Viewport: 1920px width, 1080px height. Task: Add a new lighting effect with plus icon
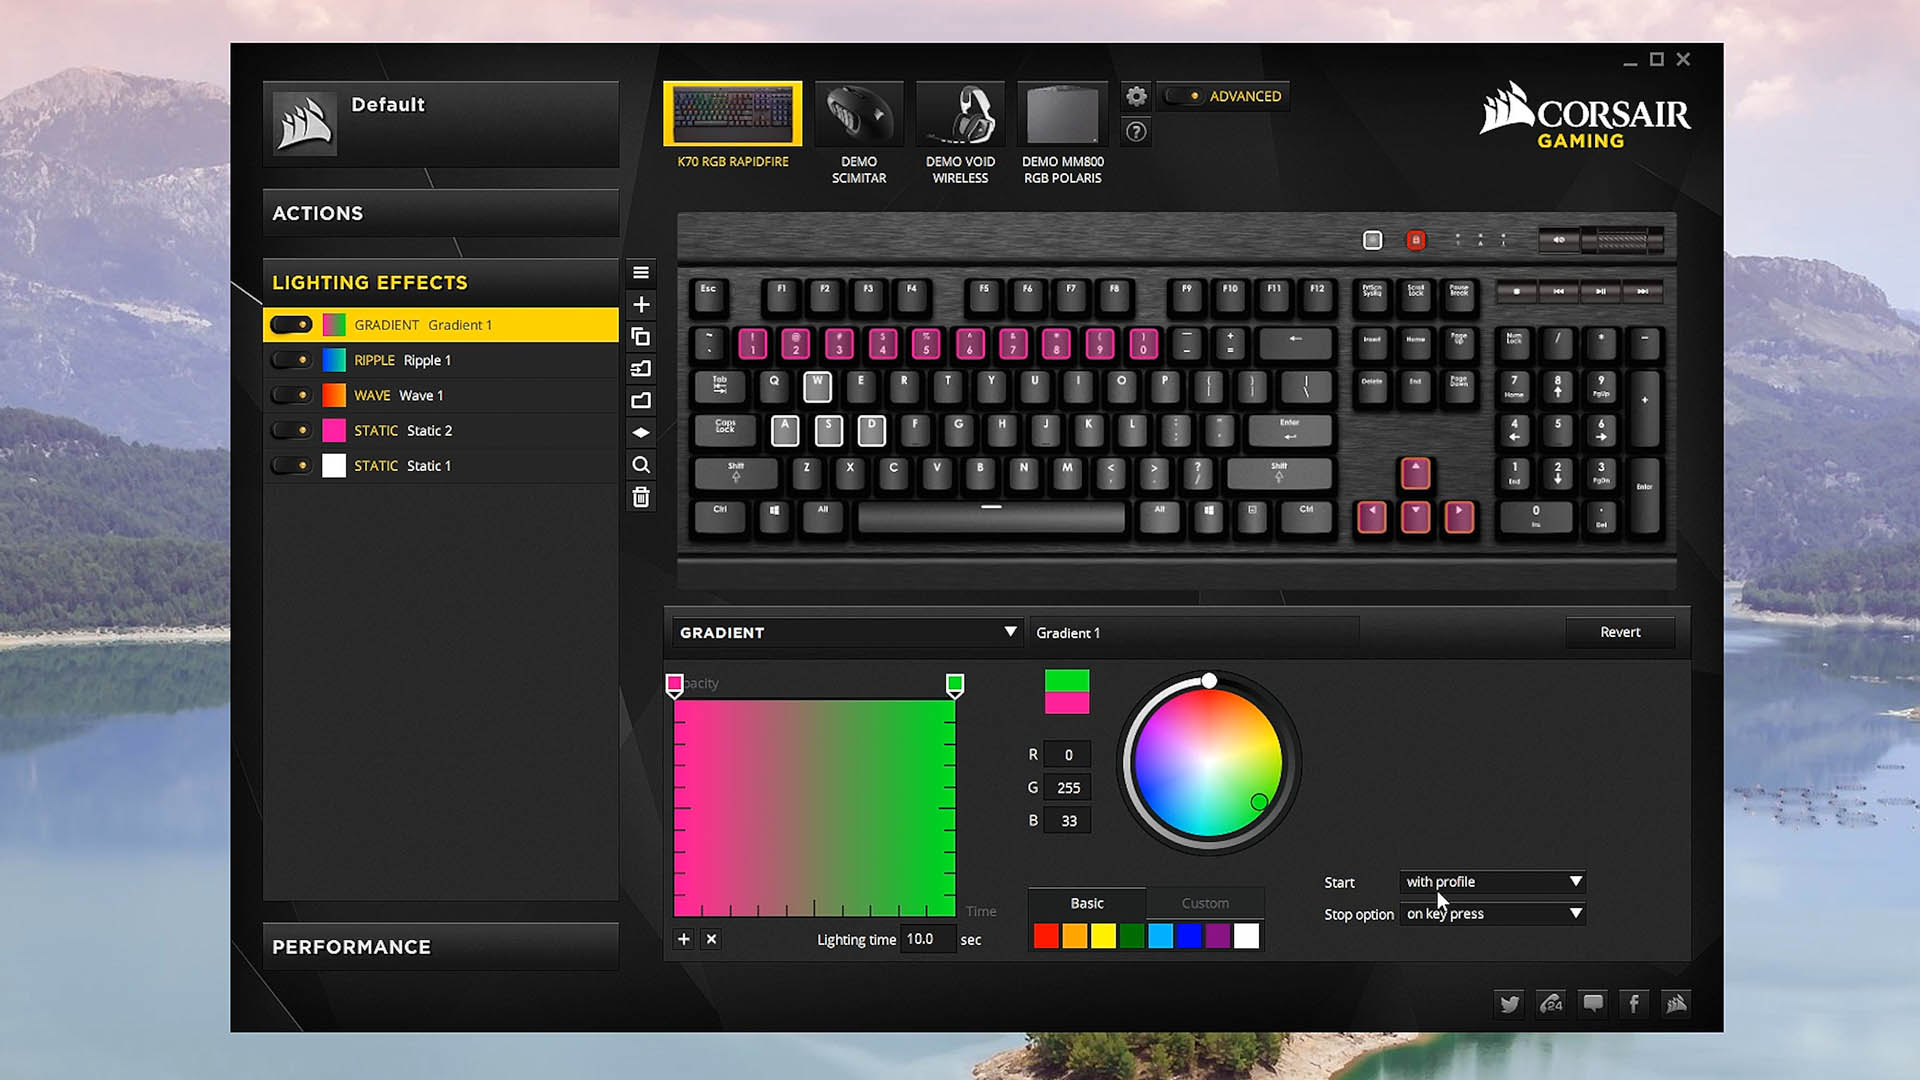(x=641, y=304)
